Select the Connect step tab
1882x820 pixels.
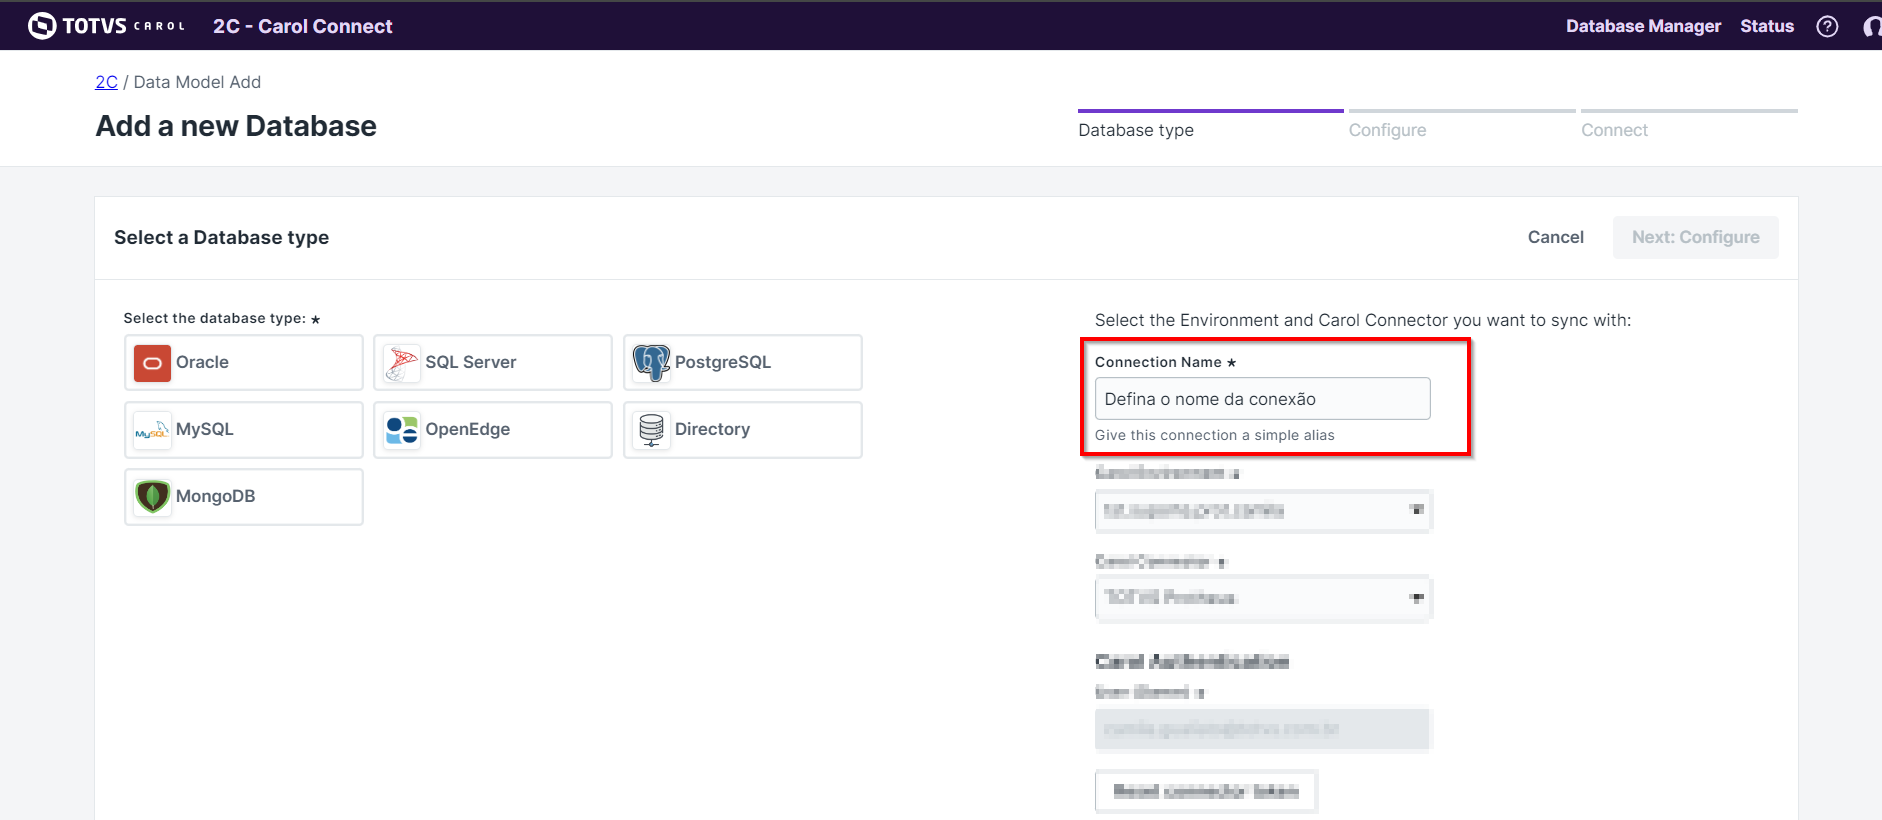1614,130
